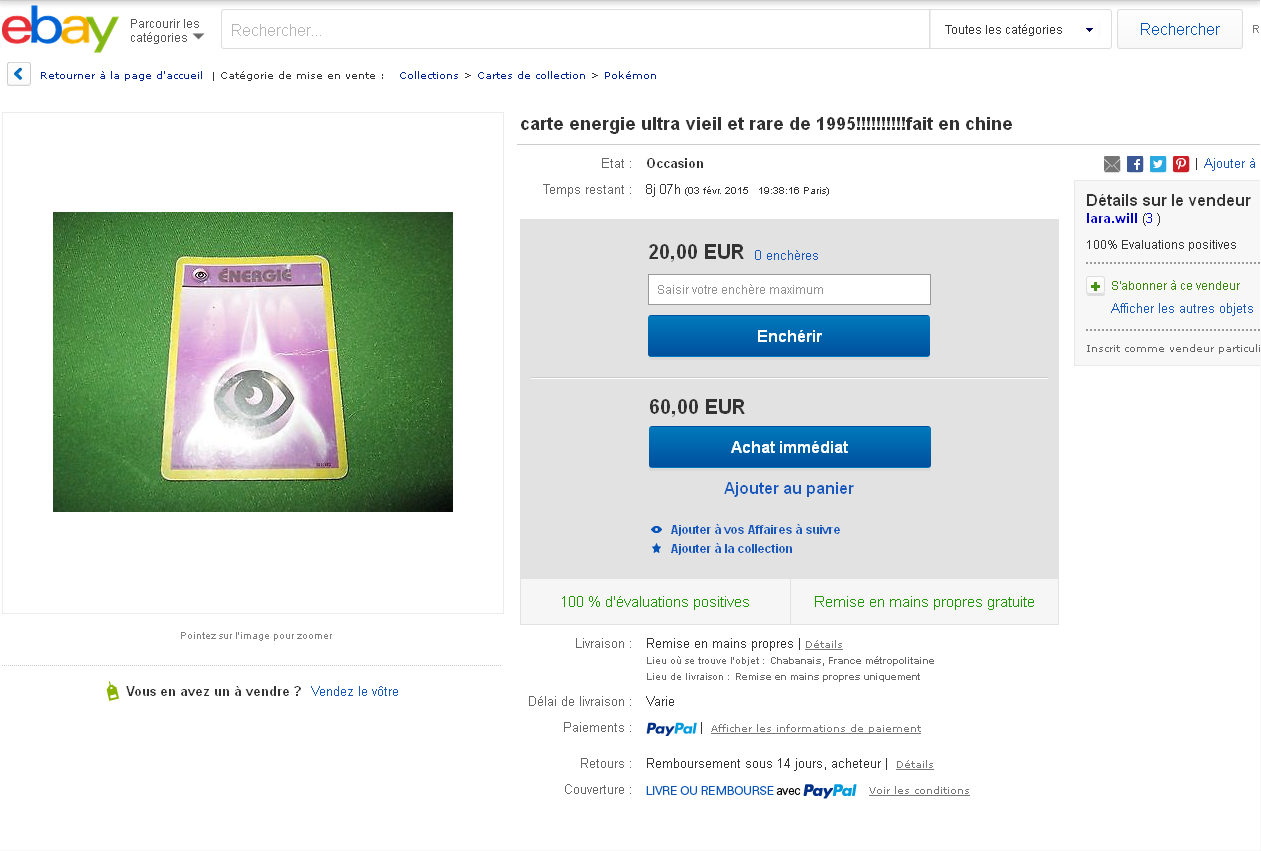Click the eye icon to watch item

(657, 530)
